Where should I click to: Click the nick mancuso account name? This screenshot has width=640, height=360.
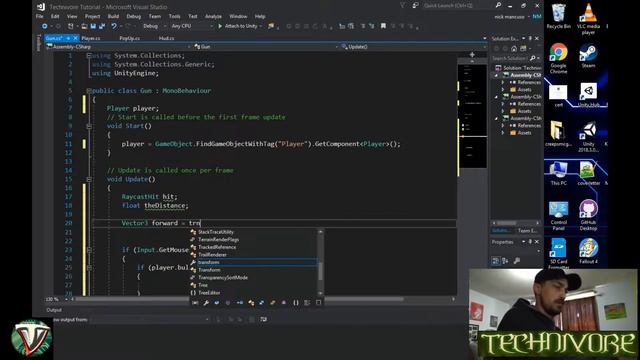[509, 17]
